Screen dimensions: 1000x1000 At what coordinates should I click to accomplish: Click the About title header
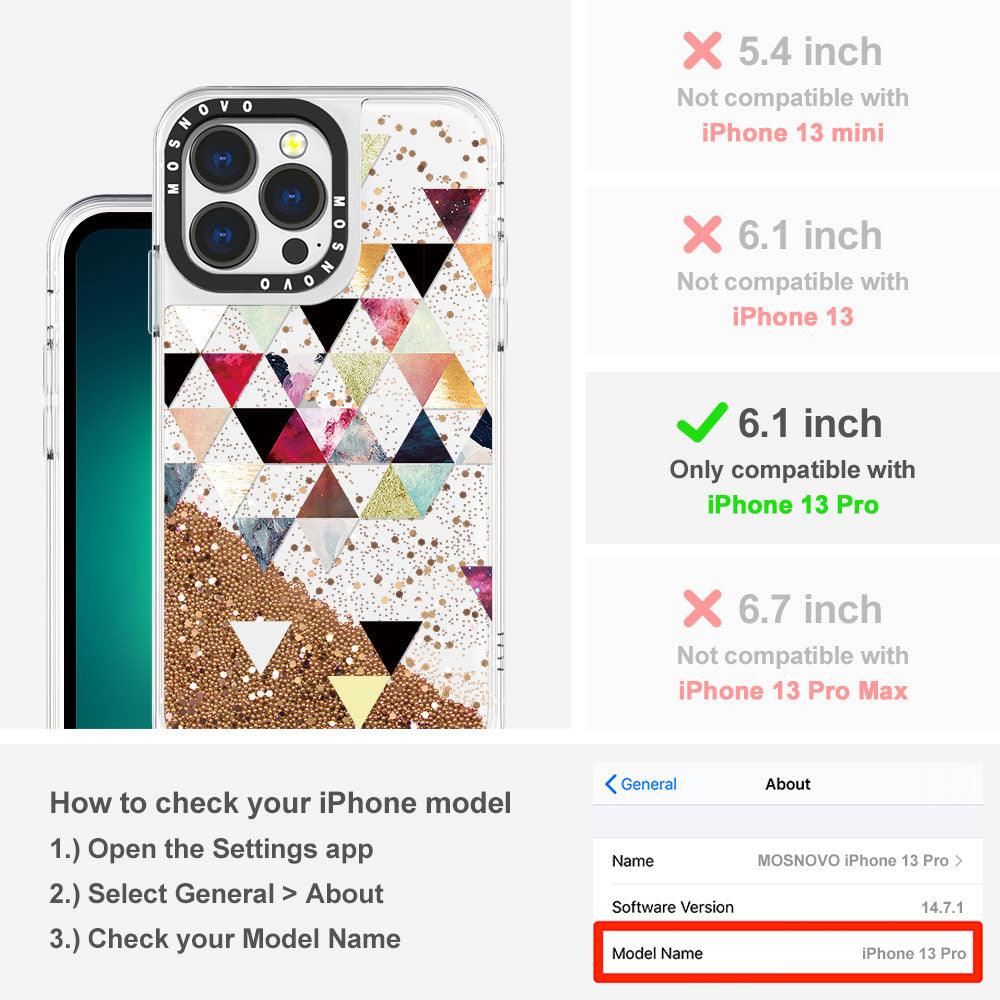[x=788, y=784]
